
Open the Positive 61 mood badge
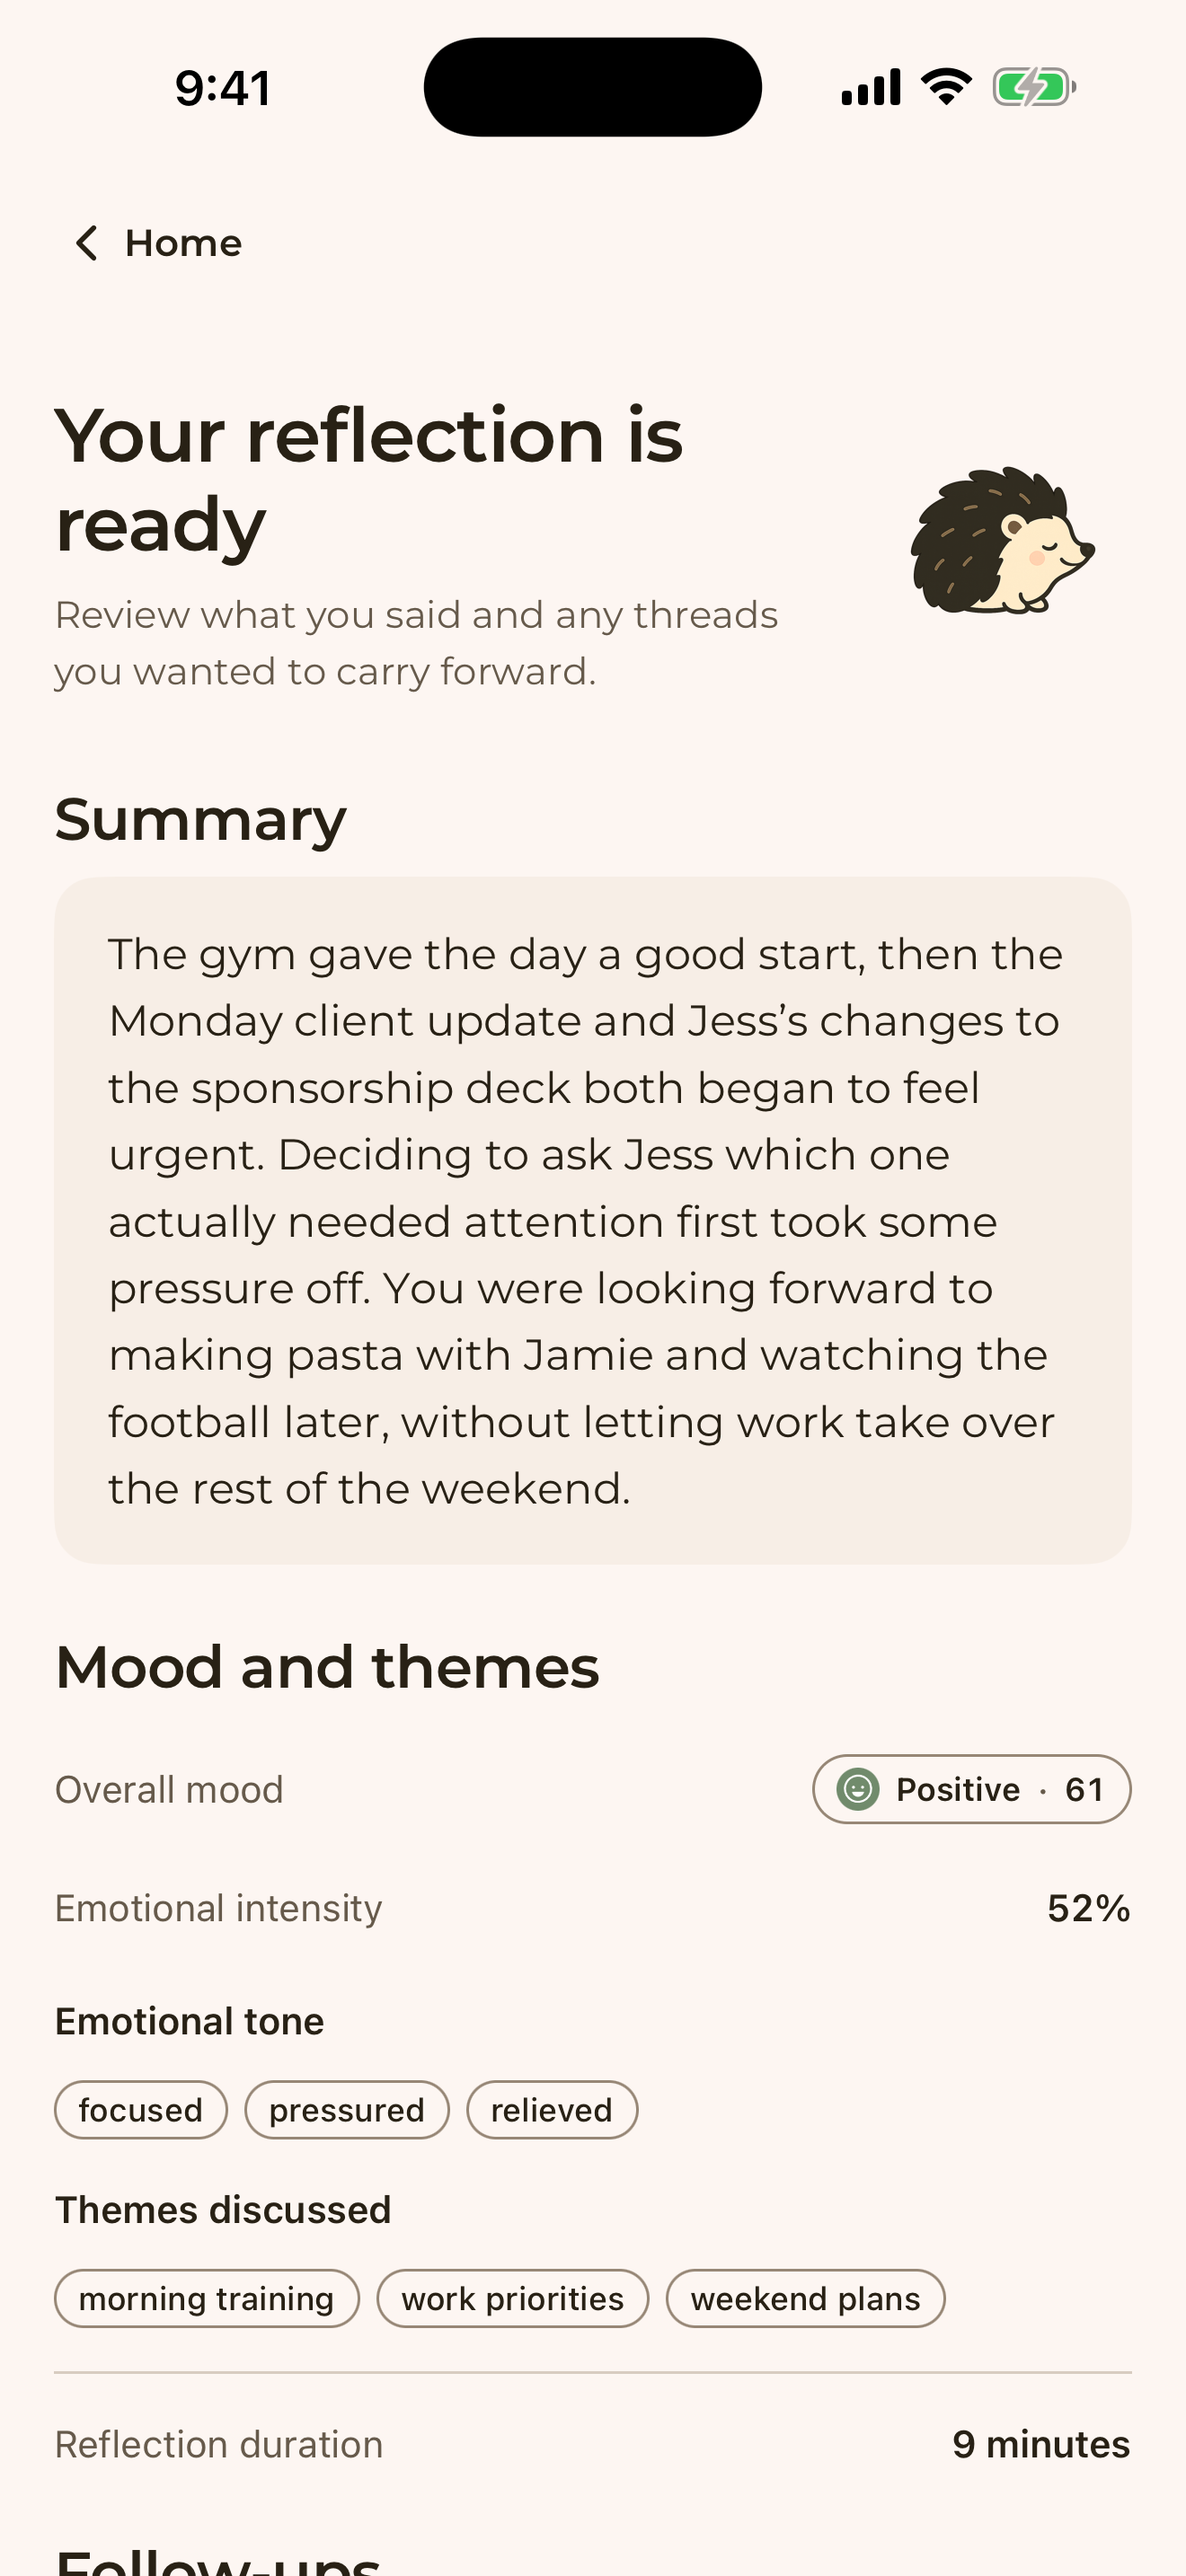pyautogui.click(x=971, y=1789)
